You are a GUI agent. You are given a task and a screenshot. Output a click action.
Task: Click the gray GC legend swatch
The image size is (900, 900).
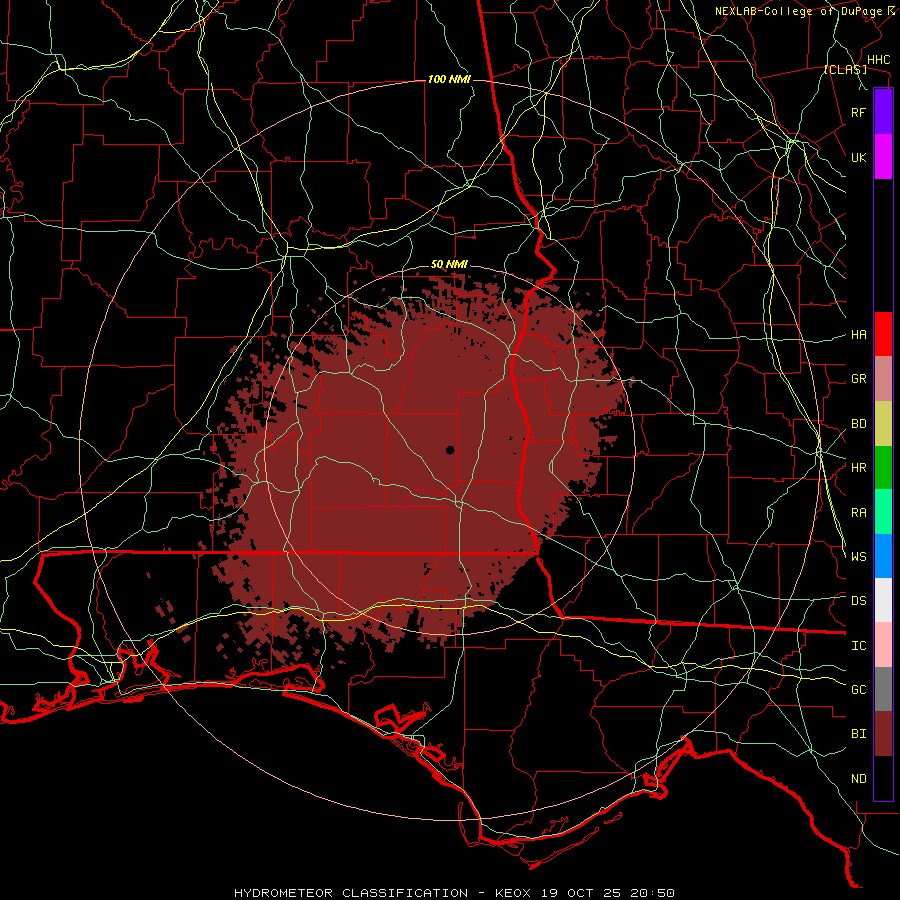click(x=883, y=689)
